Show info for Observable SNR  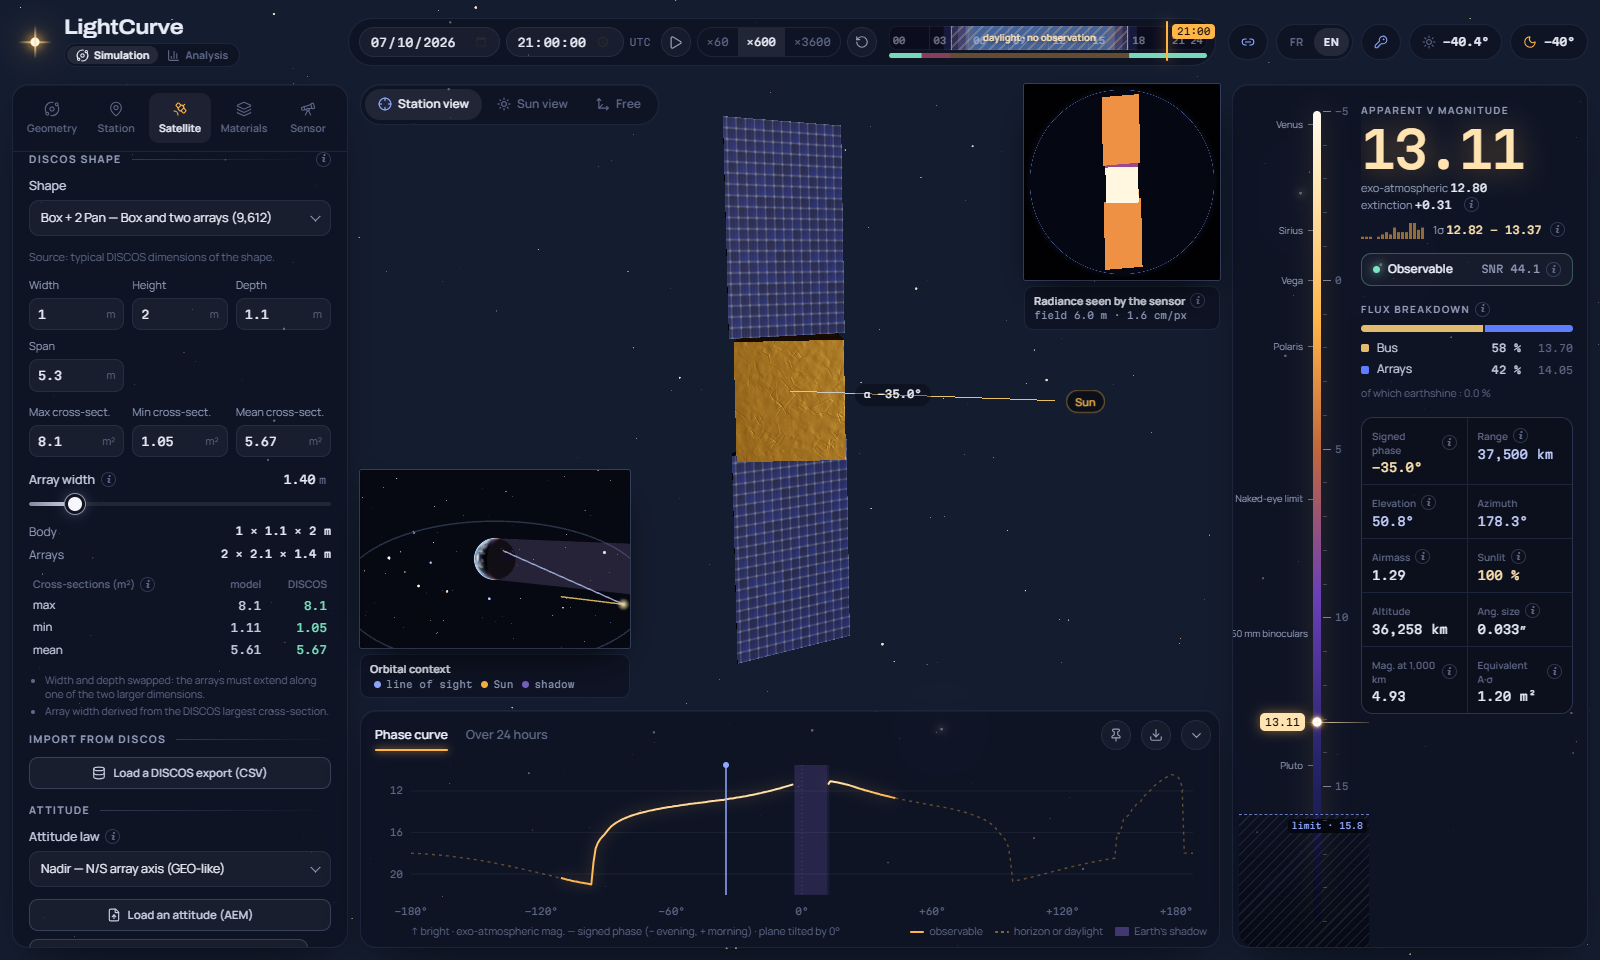click(x=1554, y=269)
